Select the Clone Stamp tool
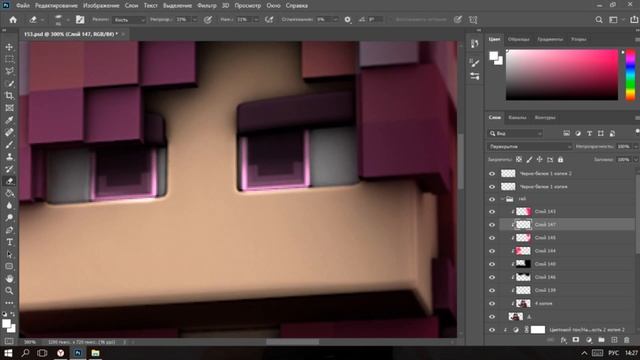Viewport: 640px width, 360px height. coord(9,157)
